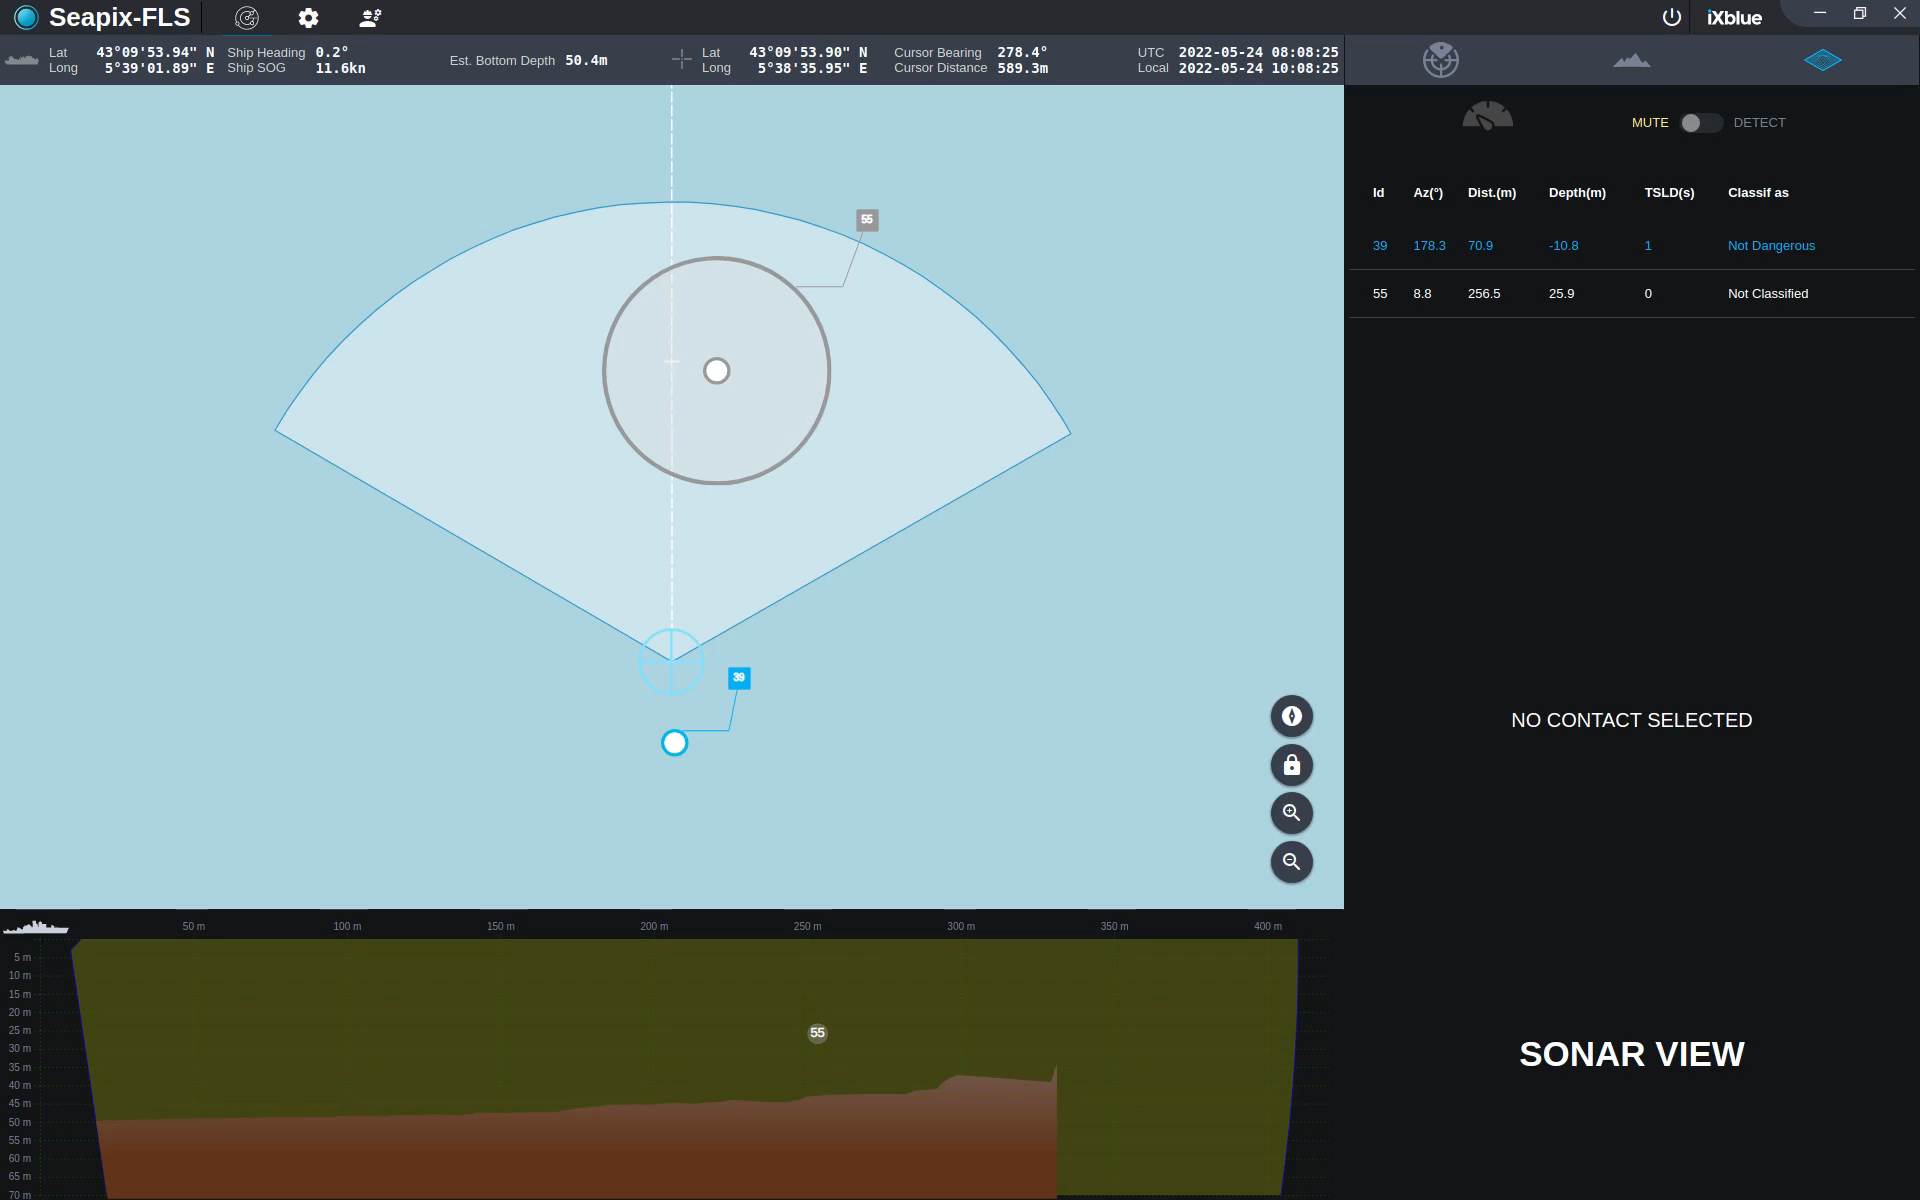Click the Az(°) column header
This screenshot has width=1920, height=1200.
coord(1428,193)
